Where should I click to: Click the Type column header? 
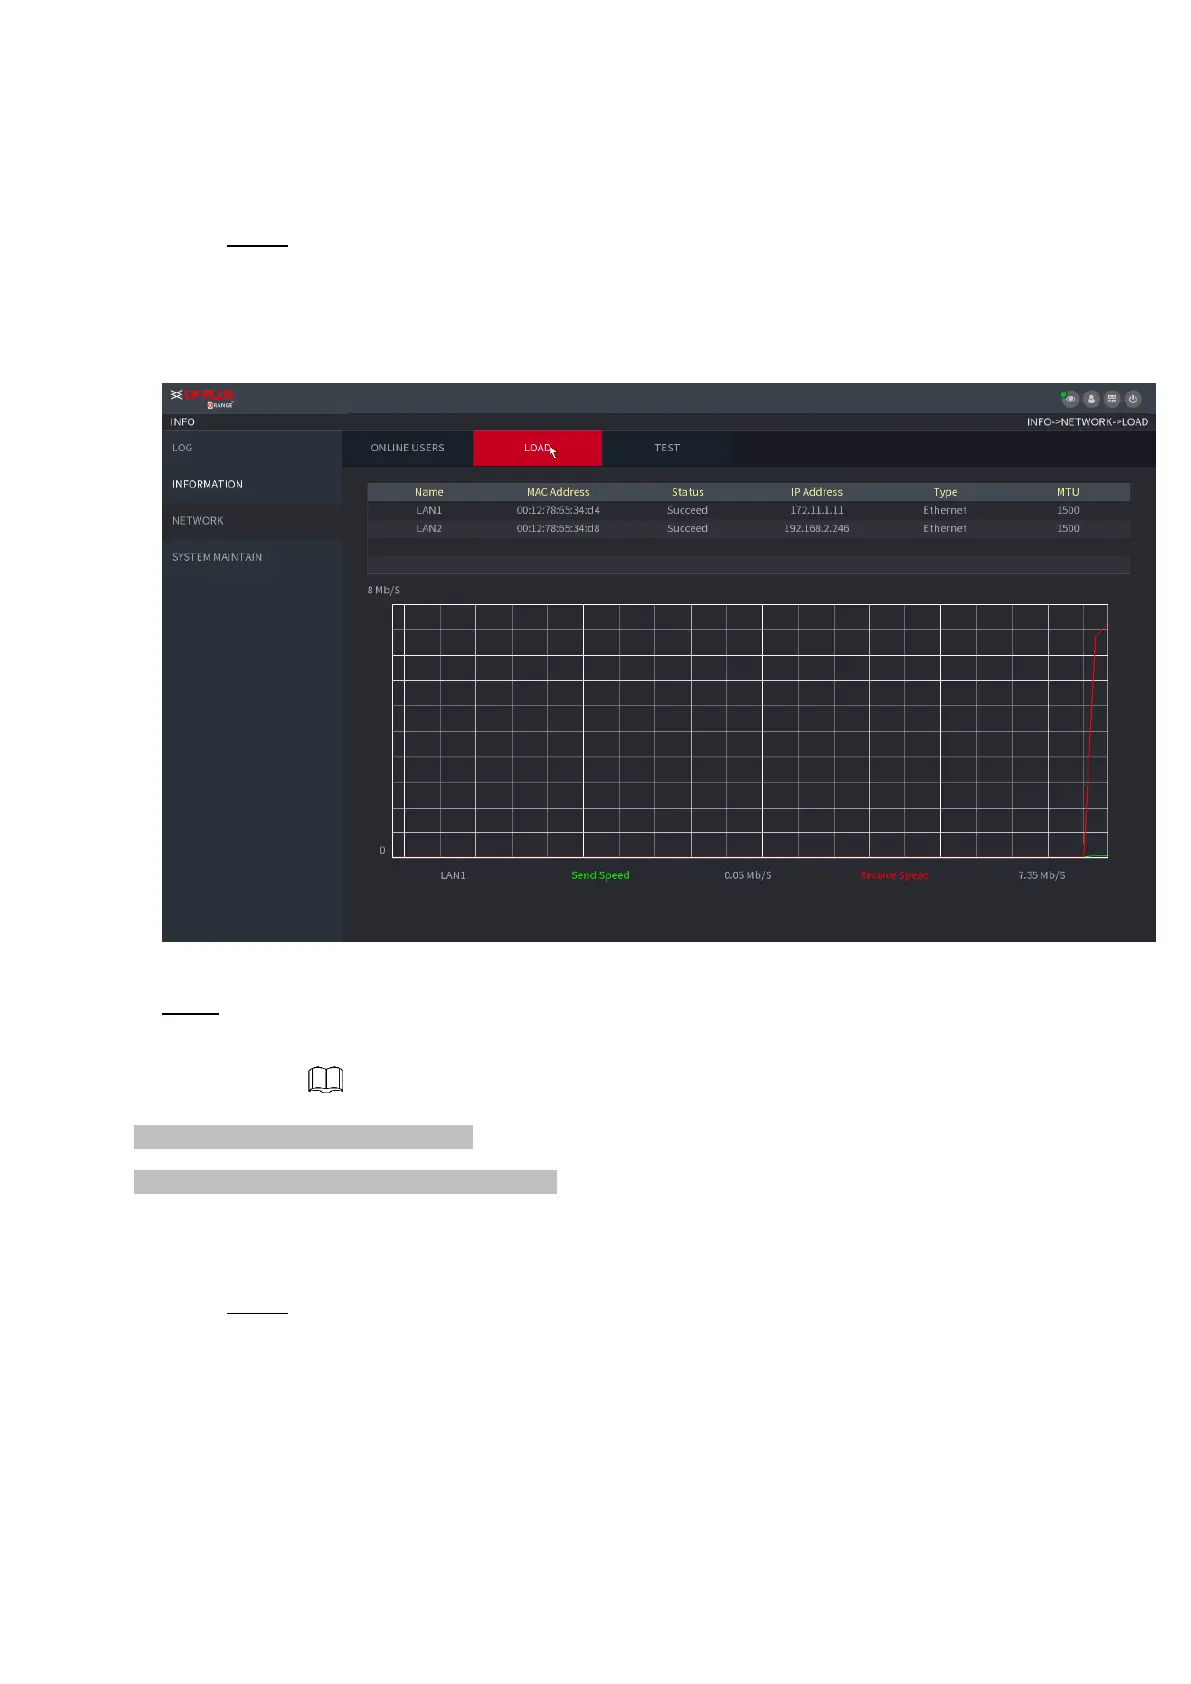pos(945,492)
